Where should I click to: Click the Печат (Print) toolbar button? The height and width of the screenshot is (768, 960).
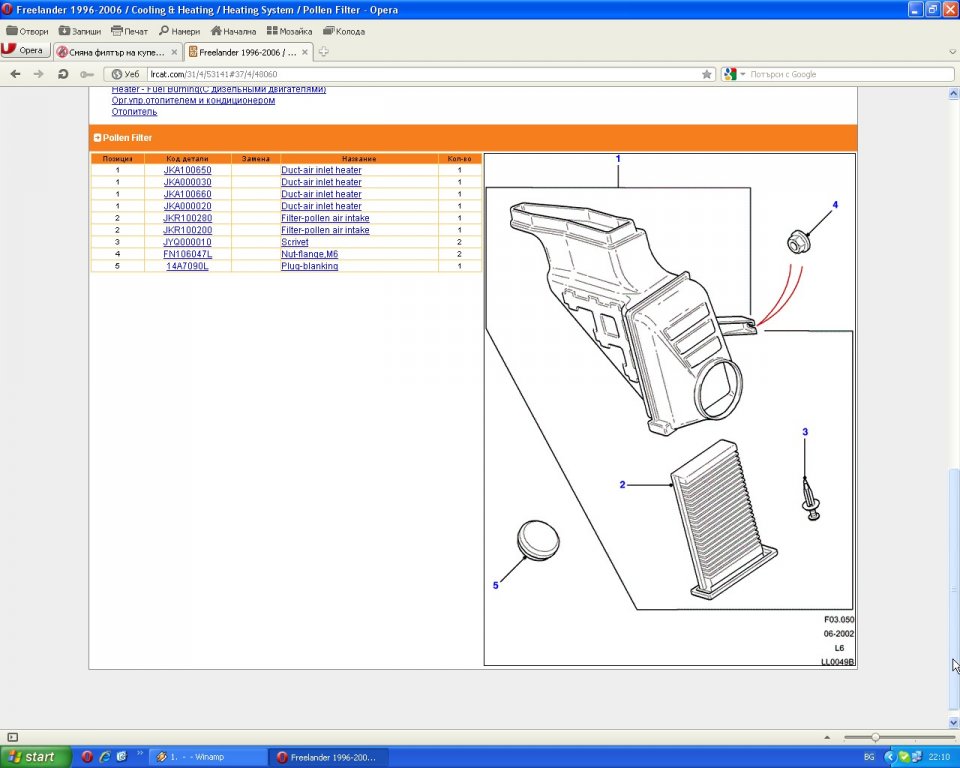click(x=129, y=31)
